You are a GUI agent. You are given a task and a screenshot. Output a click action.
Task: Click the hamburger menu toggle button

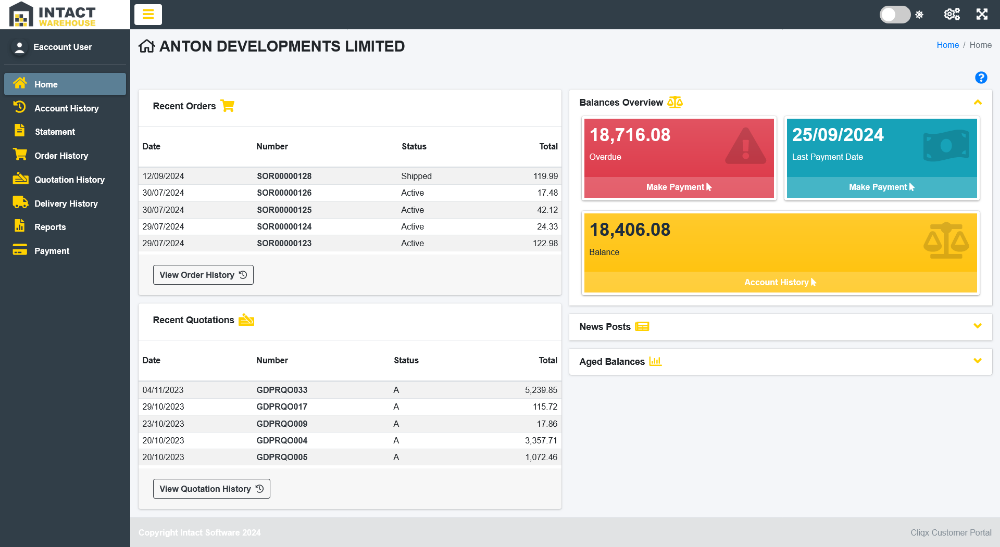click(x=148, y=14)
